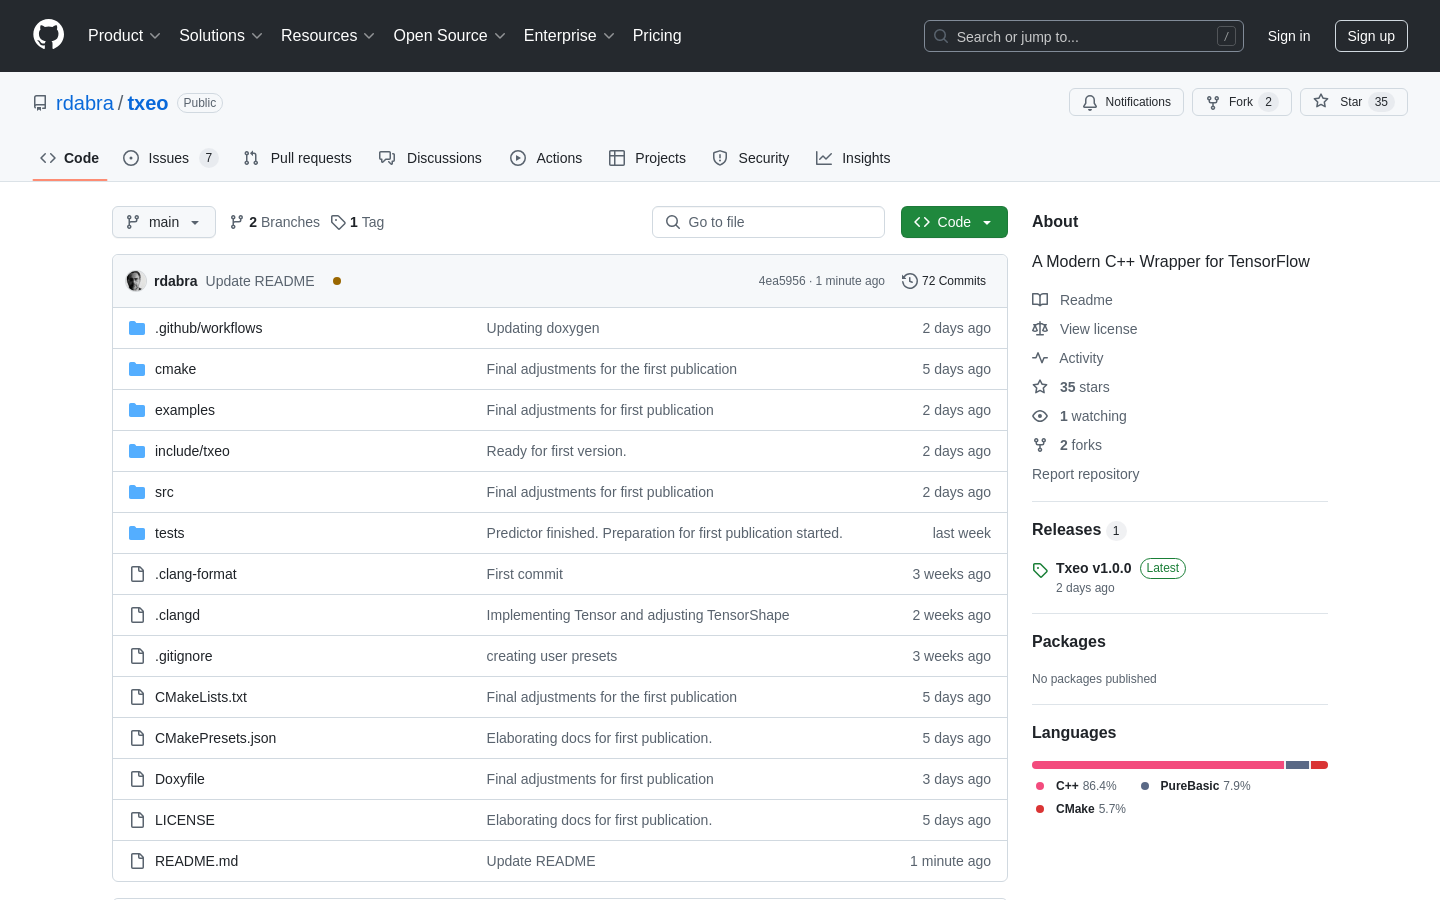Open rdabra's avatar in commit row

(136, 281)
